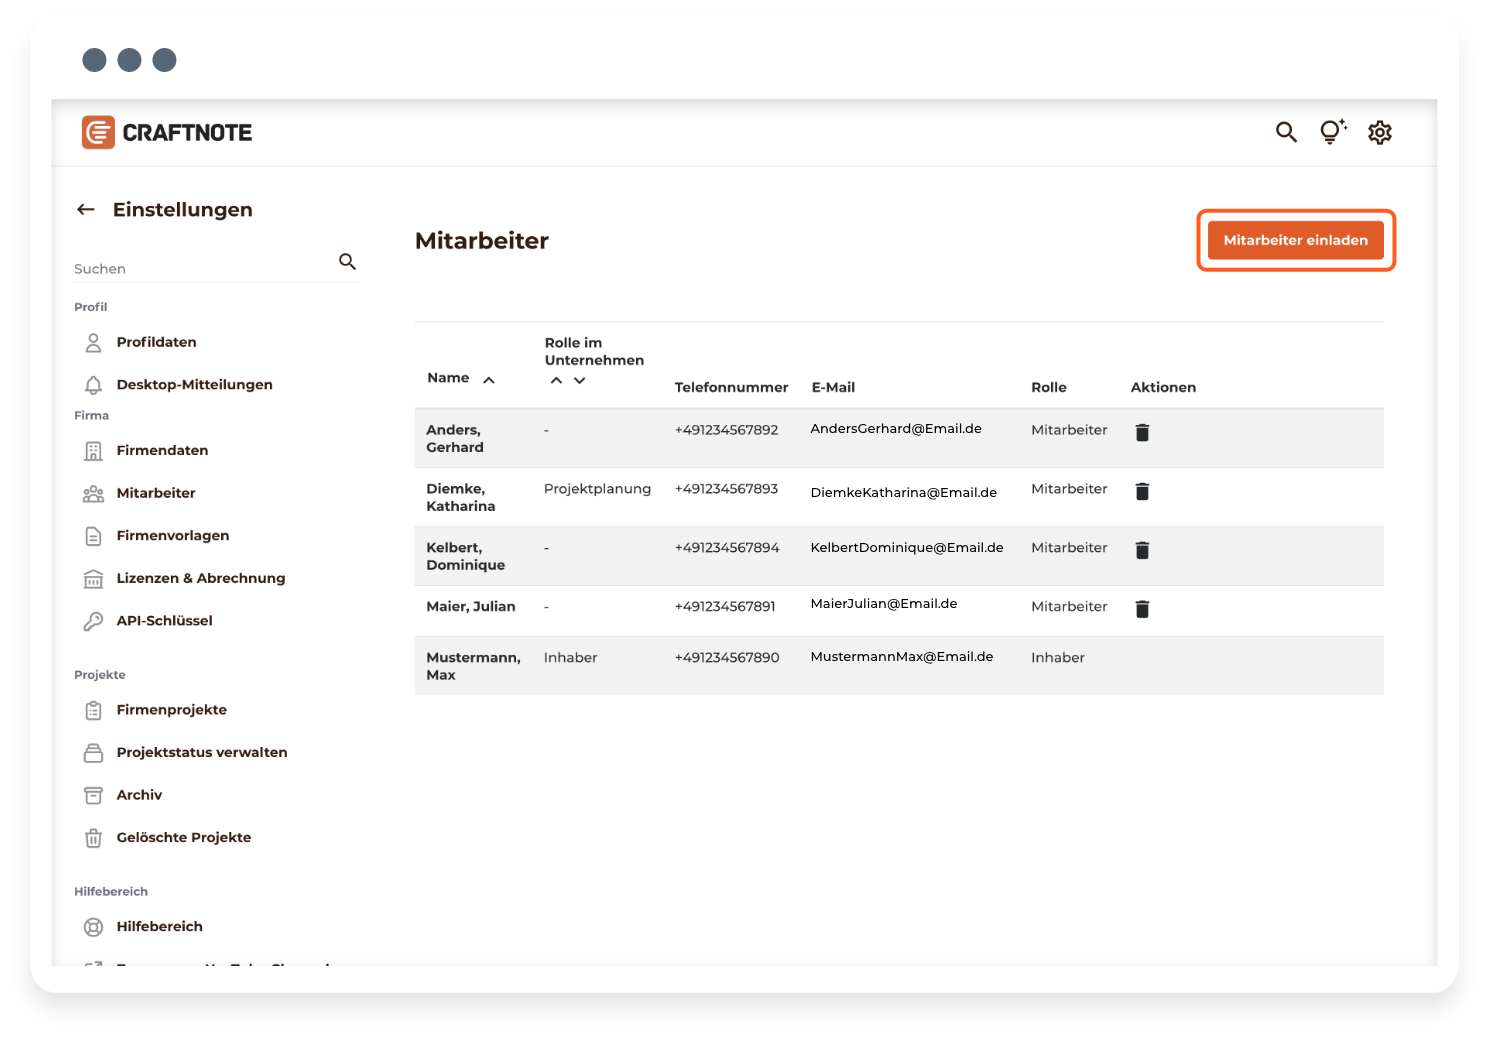Select Firmendaten from settings menu

(x=162, y=451)
